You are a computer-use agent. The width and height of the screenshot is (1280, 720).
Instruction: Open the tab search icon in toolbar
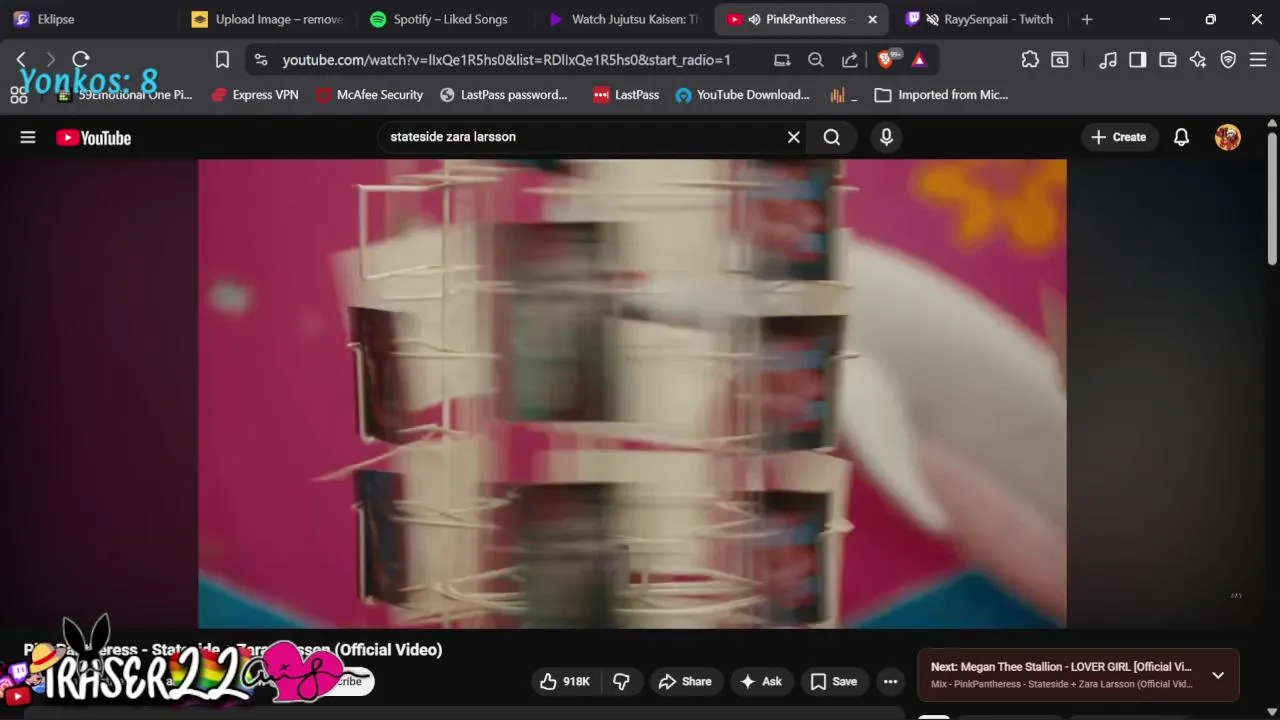point(1060,60)
